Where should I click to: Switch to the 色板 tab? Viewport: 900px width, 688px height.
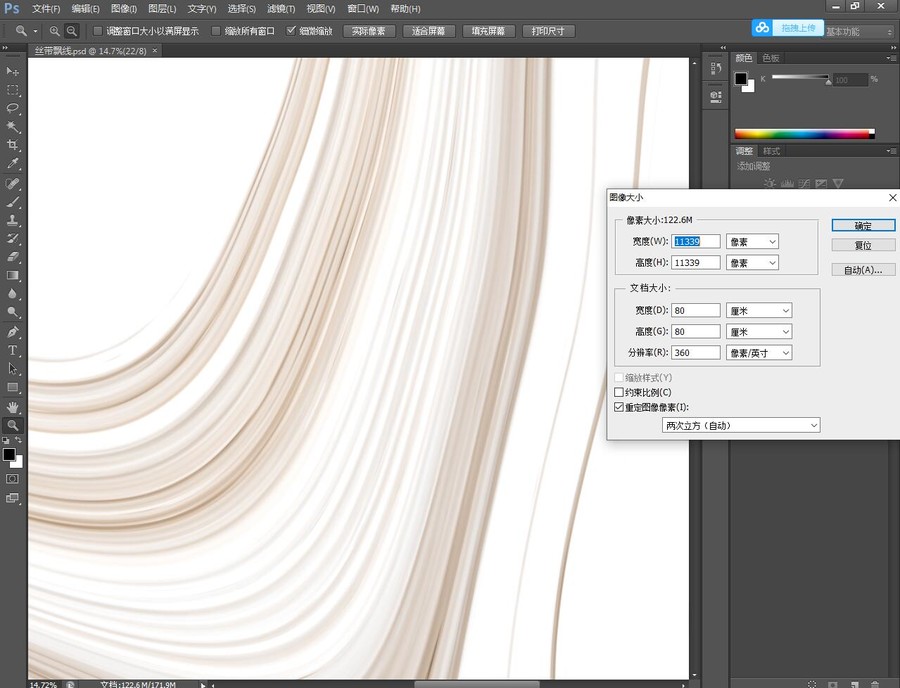coord(771,58)
